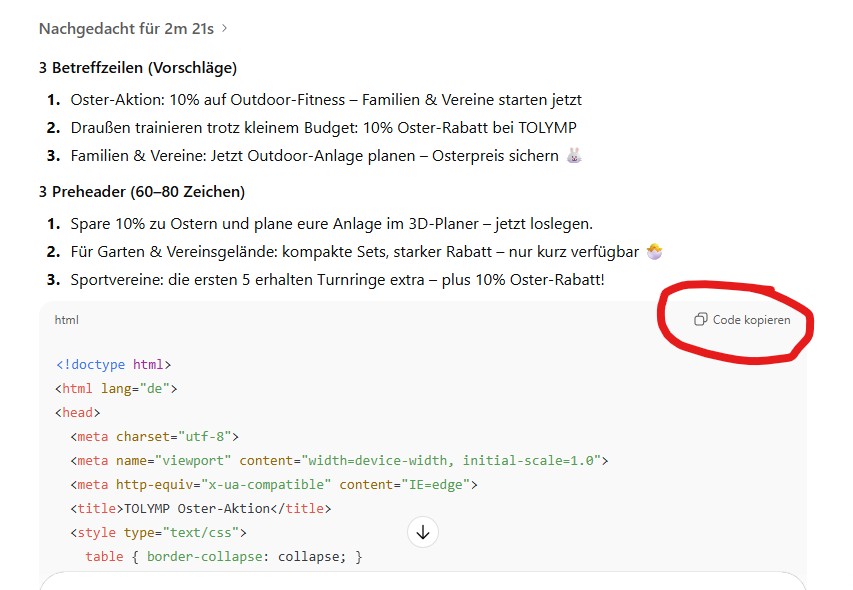Click the scroll-down arrow button
The height and width of the screenshot is (590, 853).
pyautogui.click(x=423, y=533)
